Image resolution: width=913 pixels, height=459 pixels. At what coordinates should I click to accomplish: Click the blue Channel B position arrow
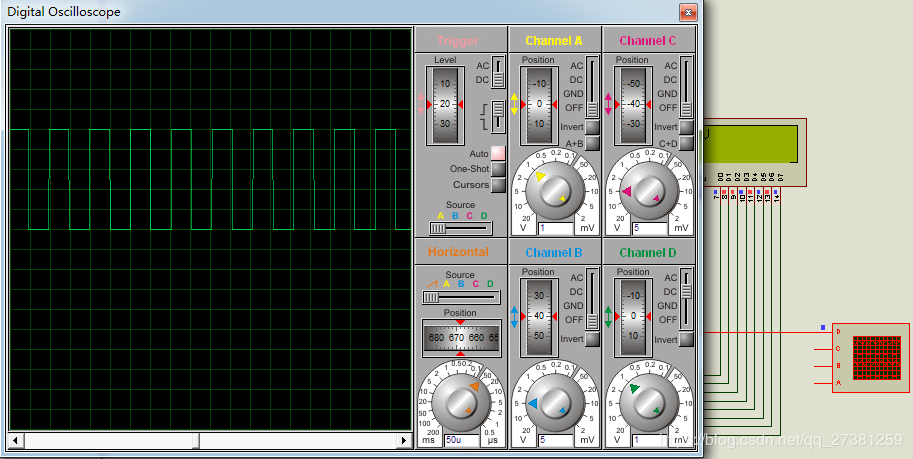click(x=514, y=317)
